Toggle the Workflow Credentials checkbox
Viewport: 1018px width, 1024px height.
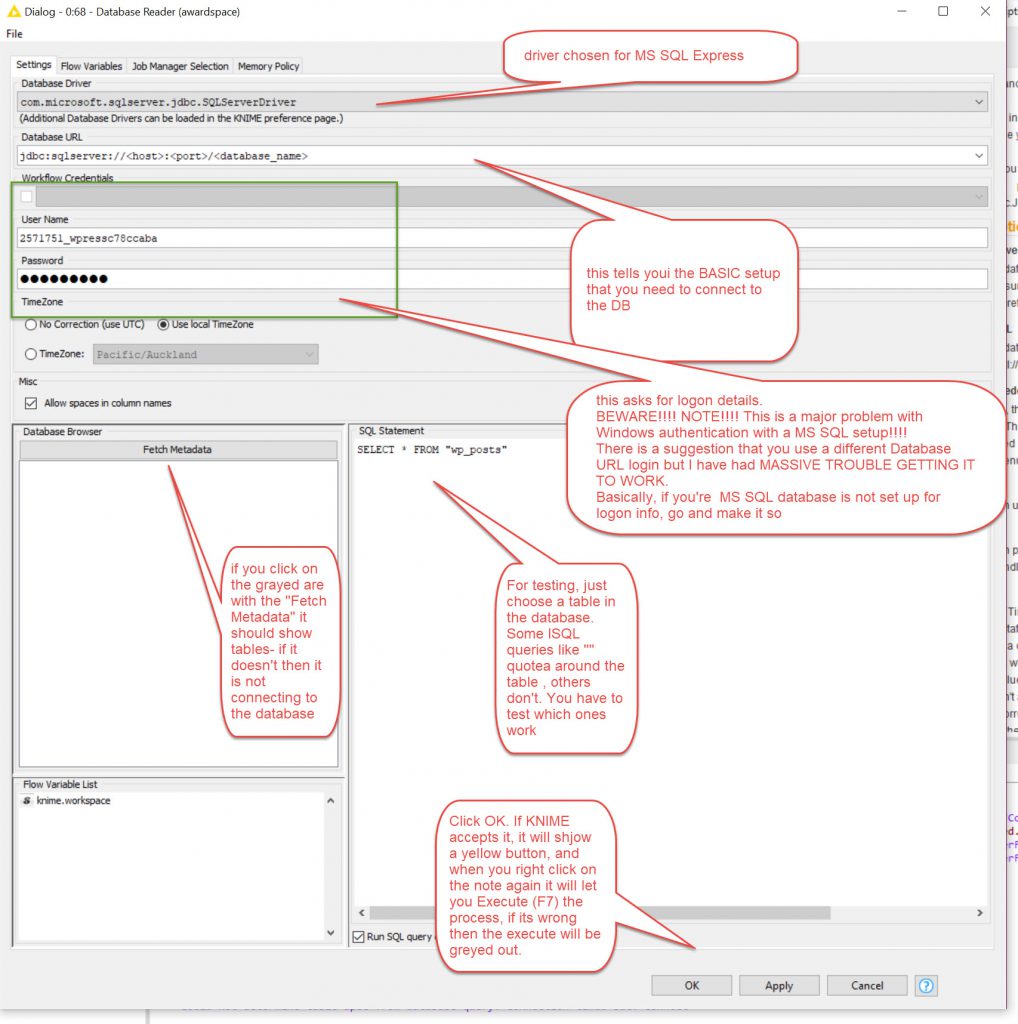pyautogui.click(x=27, y=197)
